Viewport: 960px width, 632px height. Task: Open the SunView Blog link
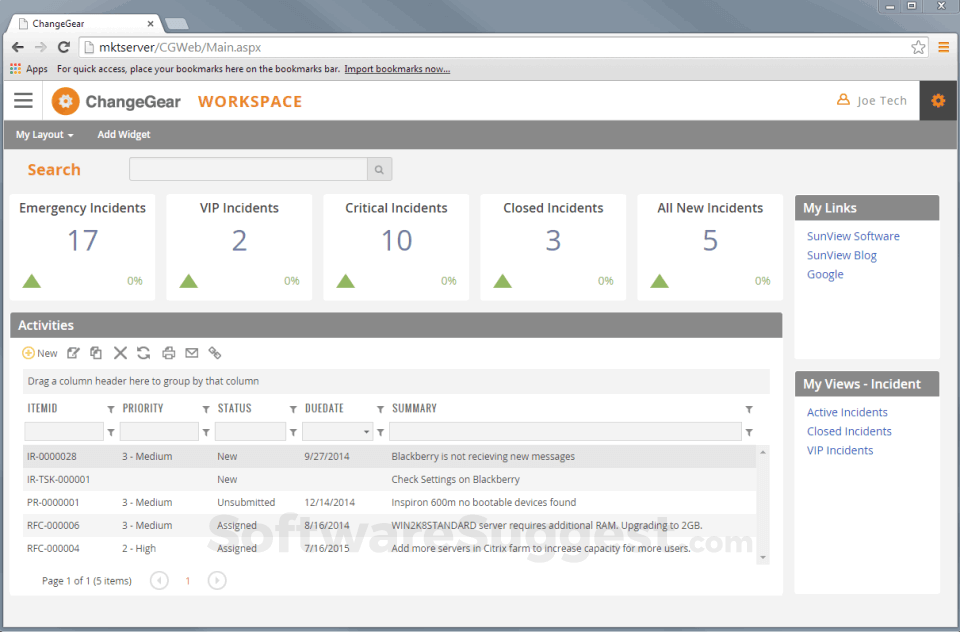841,255
